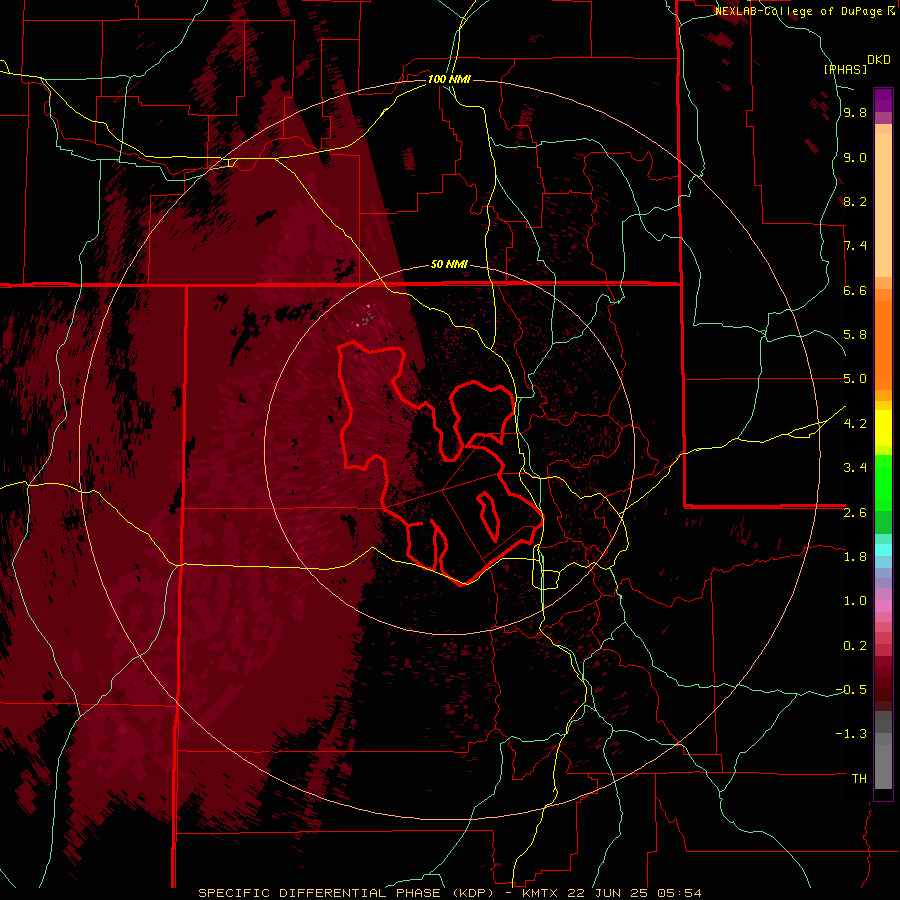This screenshot has width=900, height=900.
Task: Click the DKD product label above the scale
Action: [x=879, y=60]
